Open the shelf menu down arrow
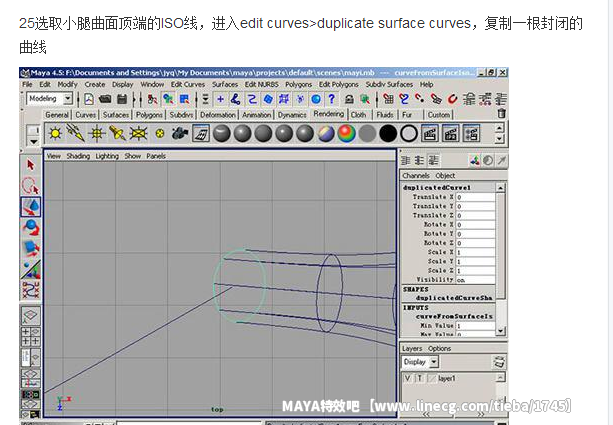 34,141
